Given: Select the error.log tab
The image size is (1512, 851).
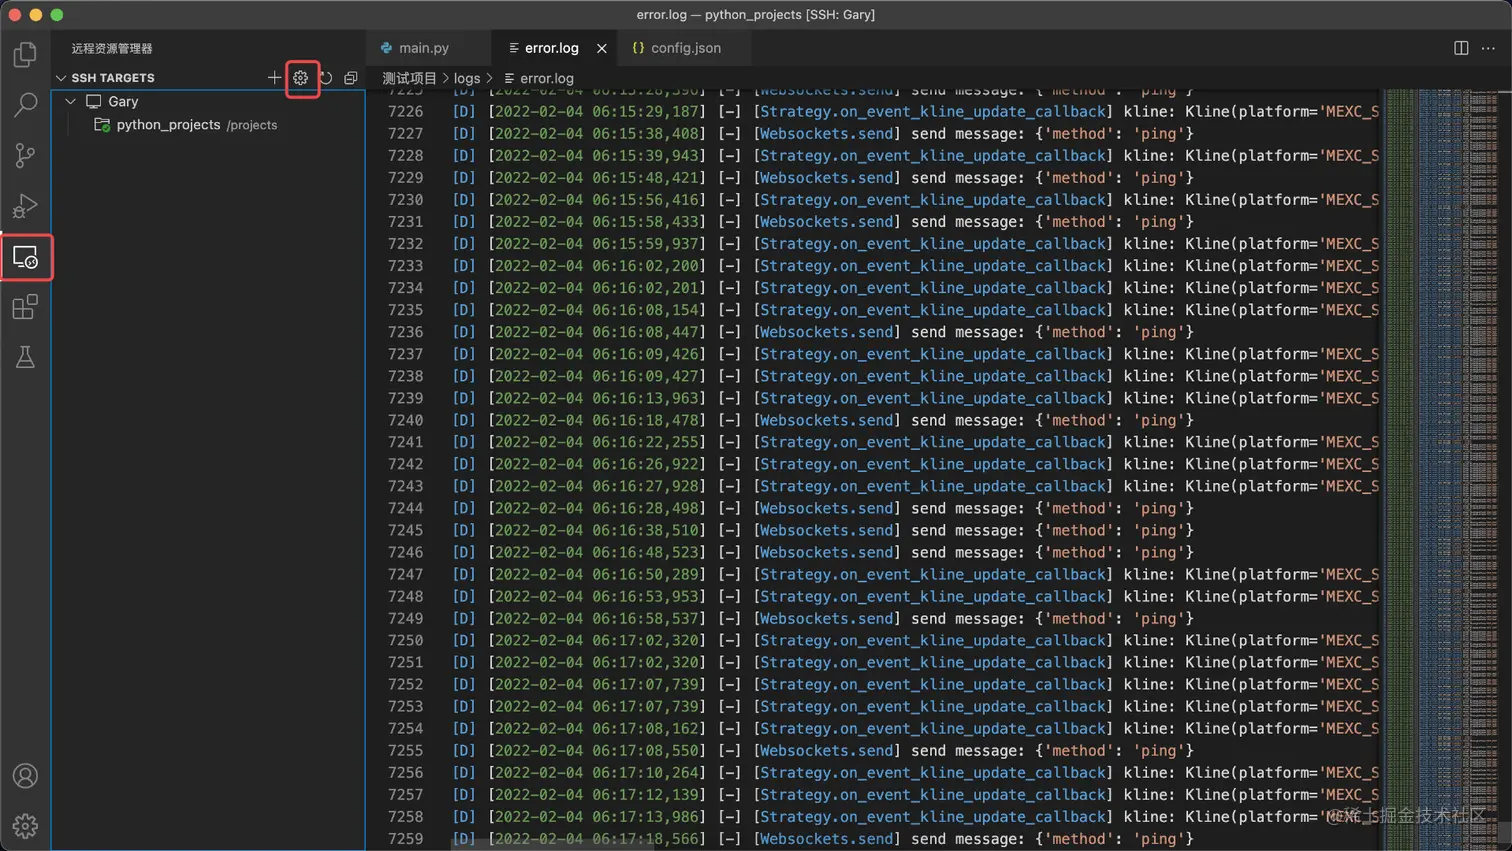Looking at the screenshot, I should pyautogui.click(x=552, y=48).
